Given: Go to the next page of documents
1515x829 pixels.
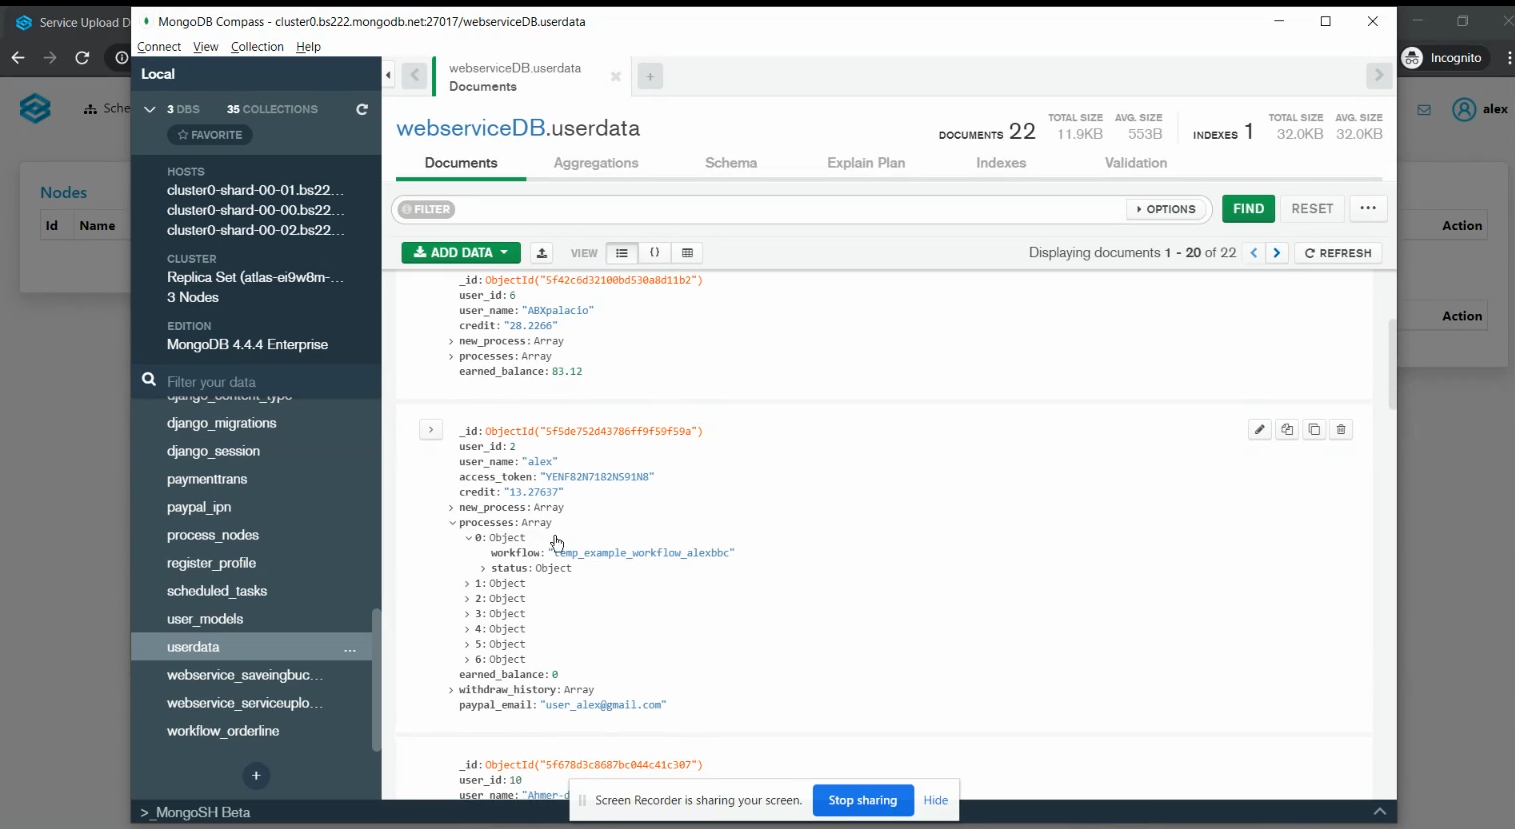Looking at the screenshot, I should click(1277, 253).
